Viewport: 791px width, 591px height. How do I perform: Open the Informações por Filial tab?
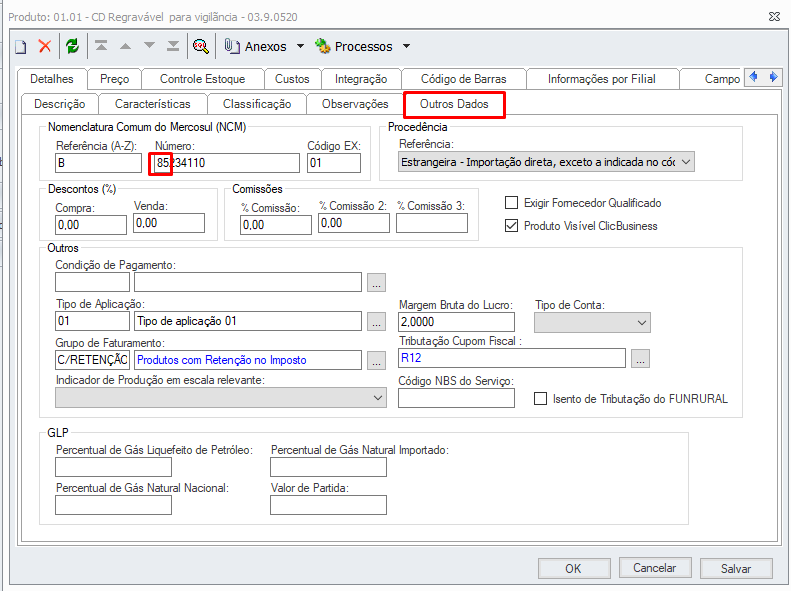point(601,79)
